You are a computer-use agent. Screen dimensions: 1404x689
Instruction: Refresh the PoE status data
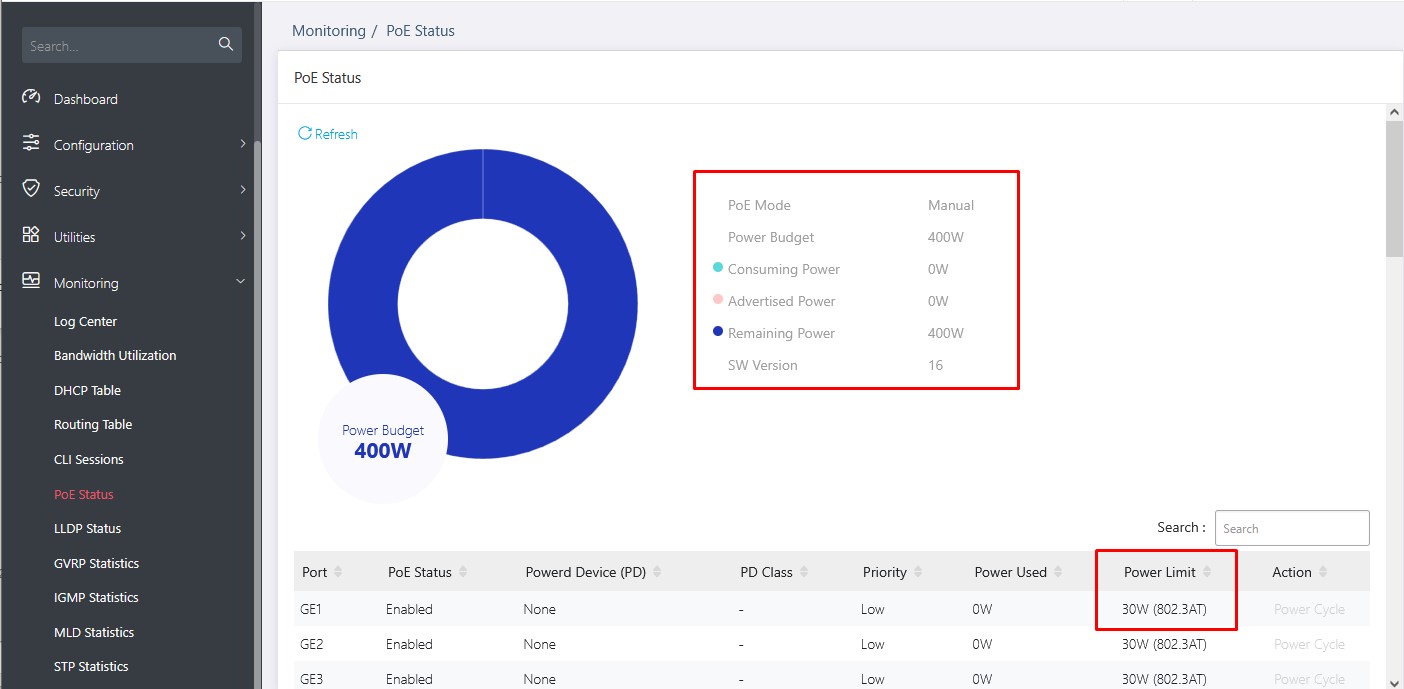327,134
